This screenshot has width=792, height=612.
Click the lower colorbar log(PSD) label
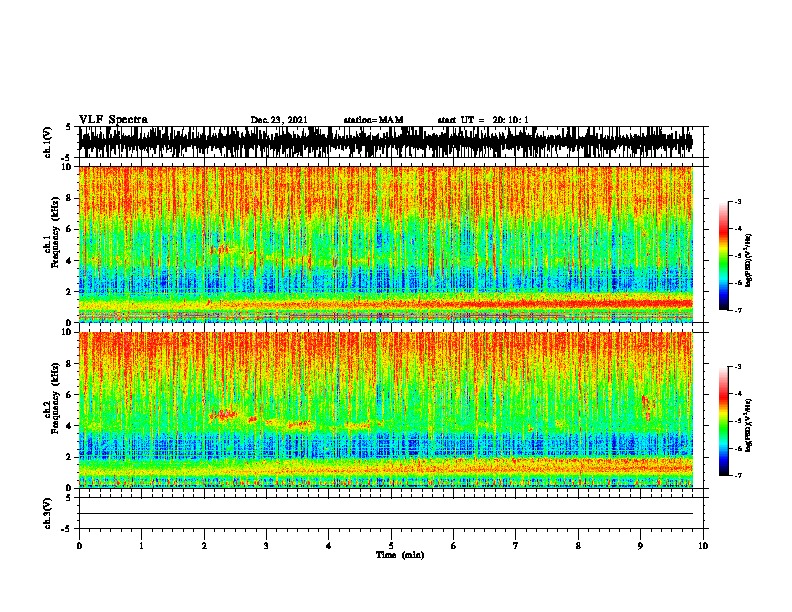tap(749, 425)
